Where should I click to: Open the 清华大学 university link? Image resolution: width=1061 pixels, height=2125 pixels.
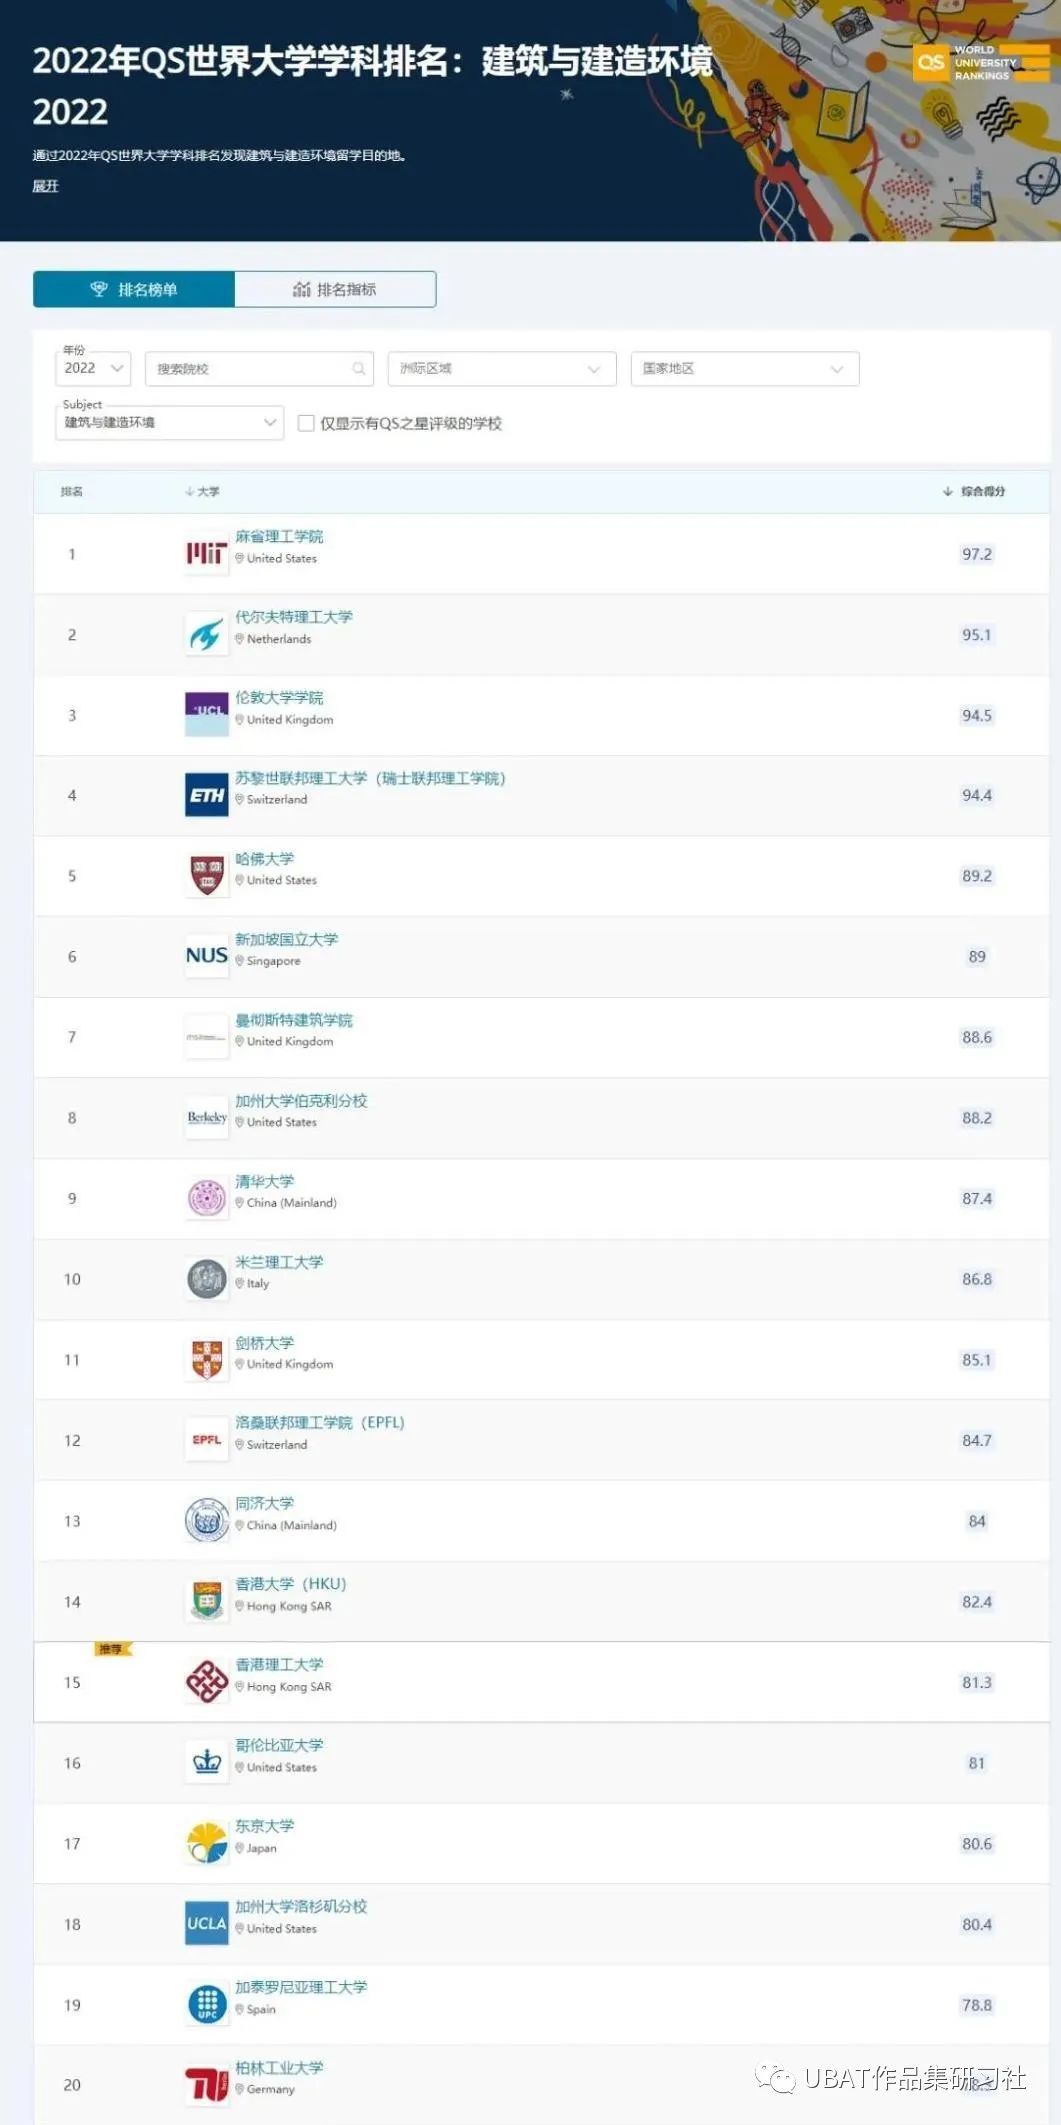[265, 1181]
